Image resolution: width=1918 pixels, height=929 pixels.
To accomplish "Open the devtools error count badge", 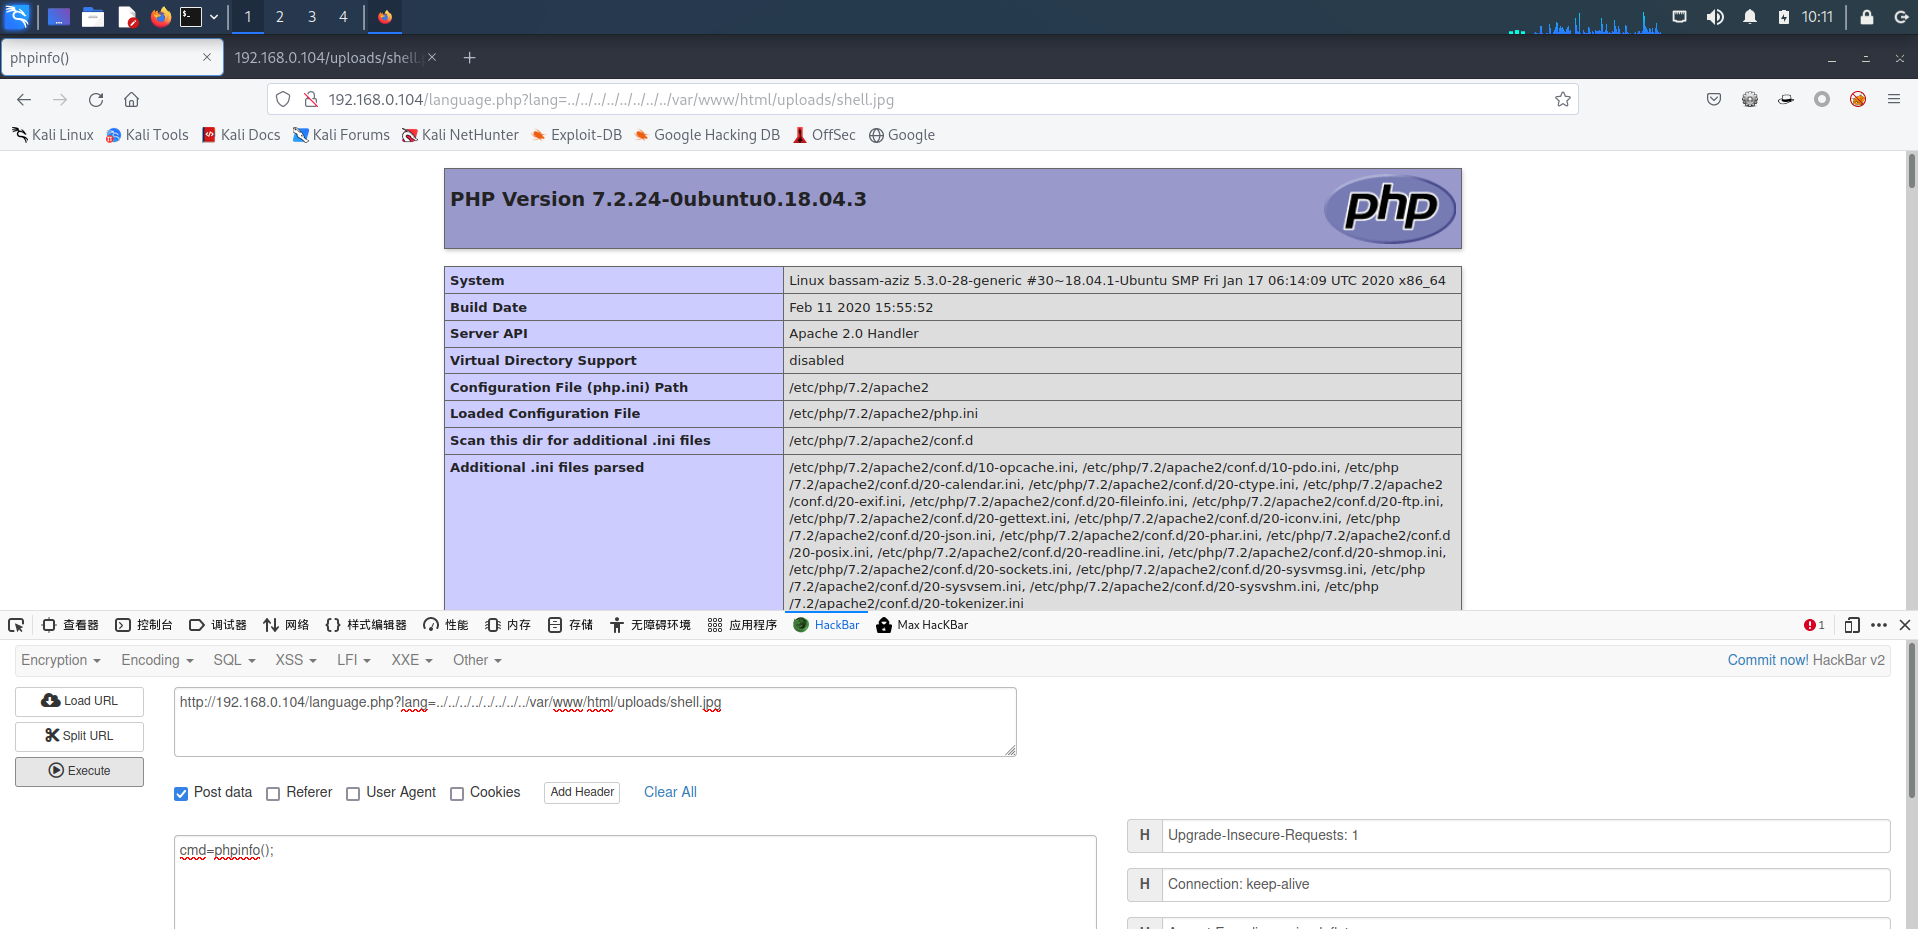I will pyautogui.click(x=1814, y=625).
